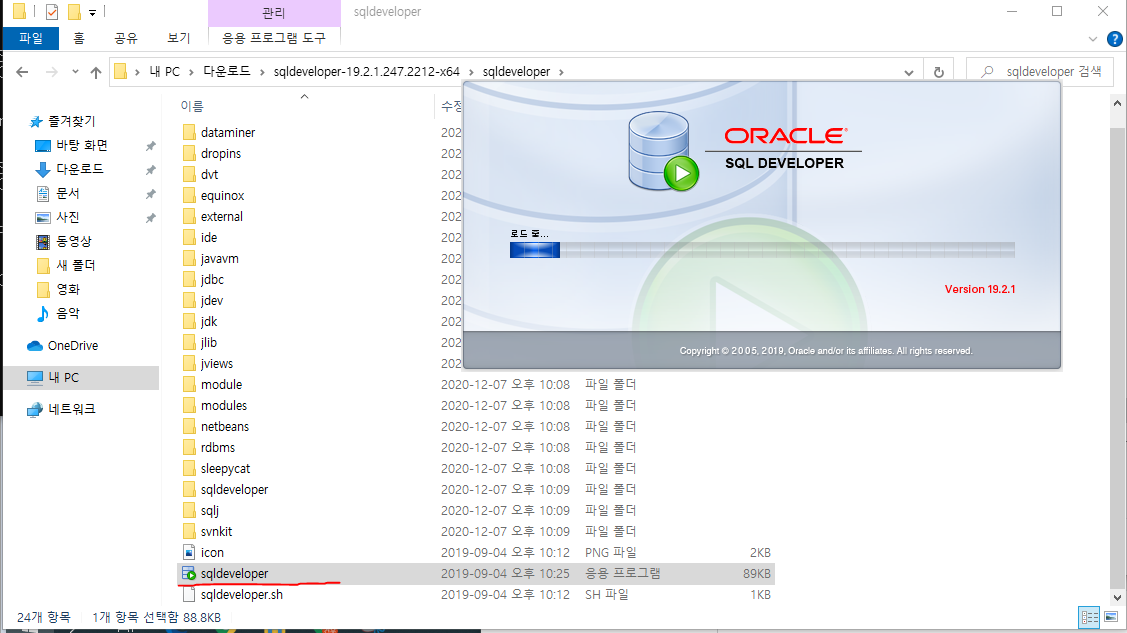
Task: Select the sqldeveloper application file
Action: point(234,573)
